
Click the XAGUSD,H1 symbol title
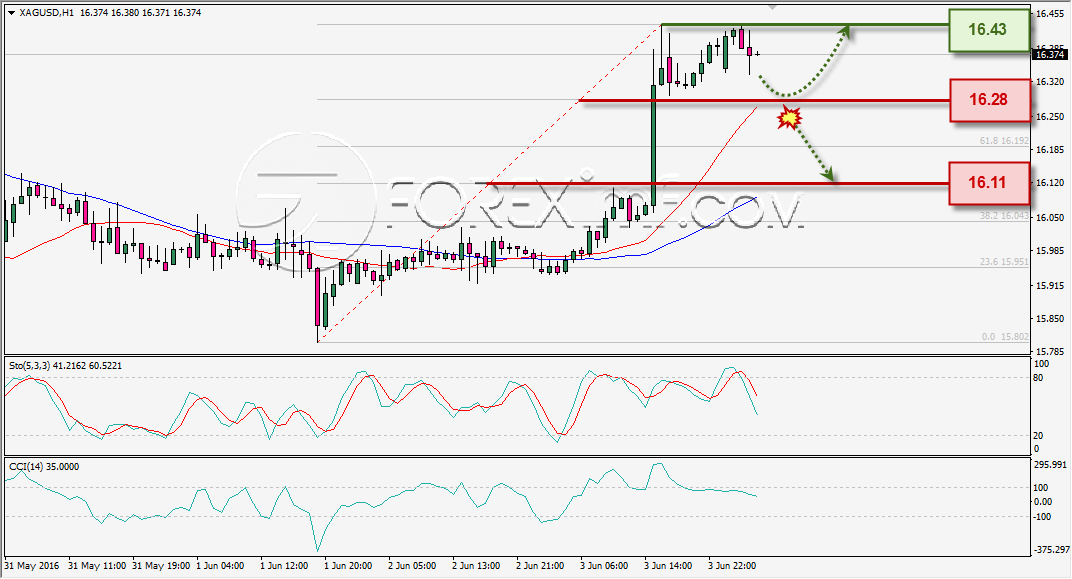(x=47, y=12)
